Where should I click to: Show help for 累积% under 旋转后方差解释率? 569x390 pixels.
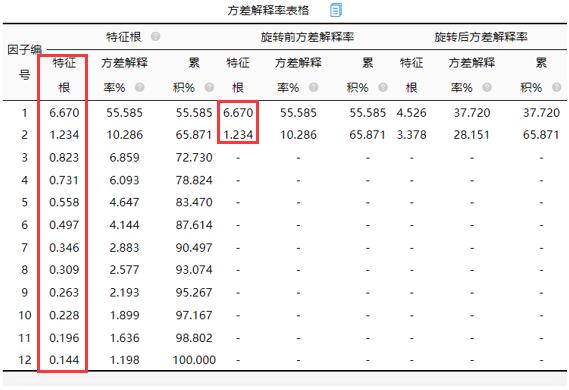(x=556, y=87)
